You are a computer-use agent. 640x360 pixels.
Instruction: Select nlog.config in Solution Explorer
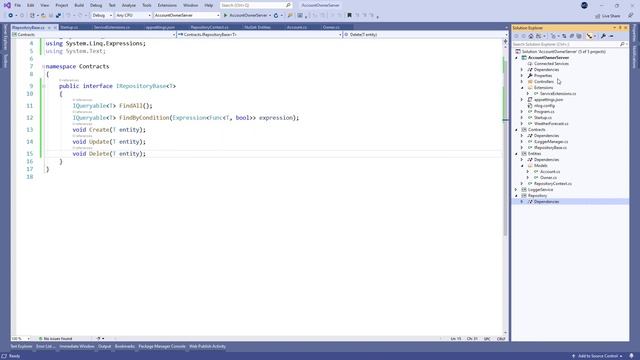click(544, 106)
